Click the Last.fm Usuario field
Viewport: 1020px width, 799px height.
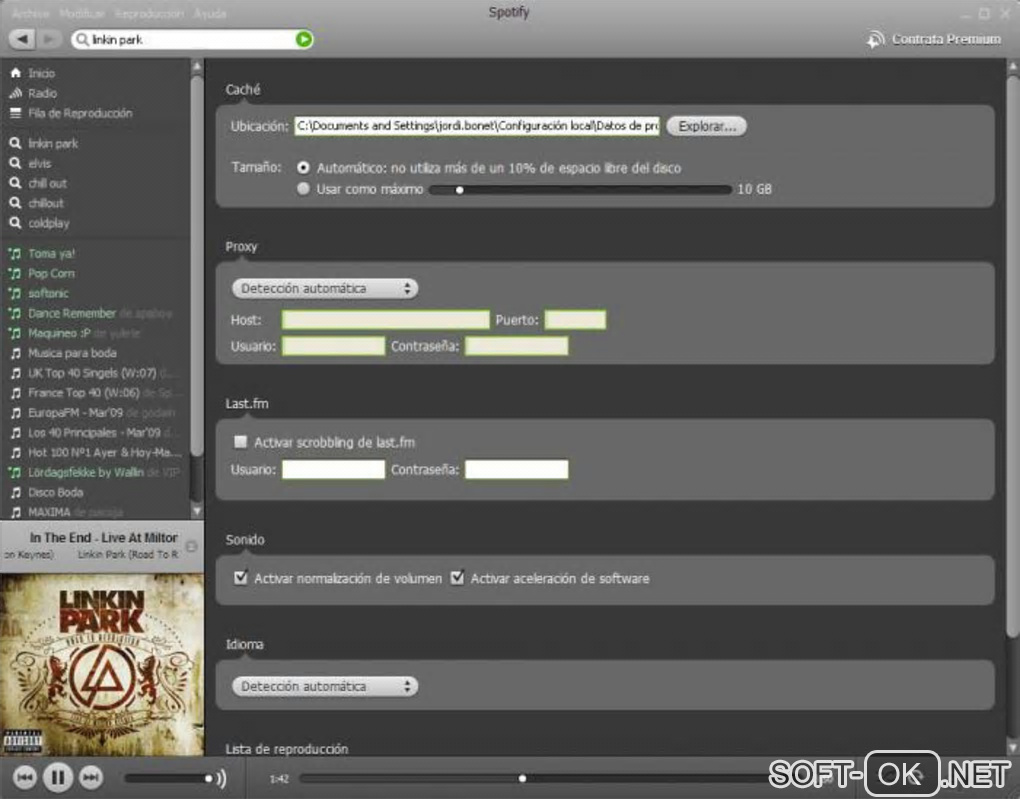click(333, 469)
